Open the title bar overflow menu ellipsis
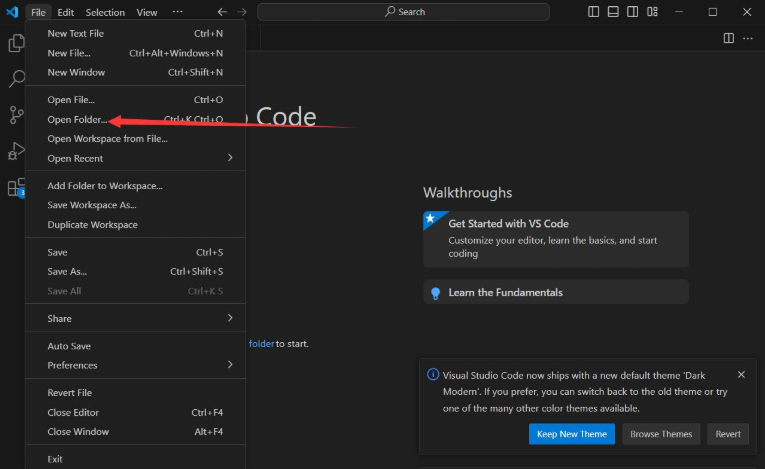The height and width of the screenshot is (469, 765). tap(178, 12)
